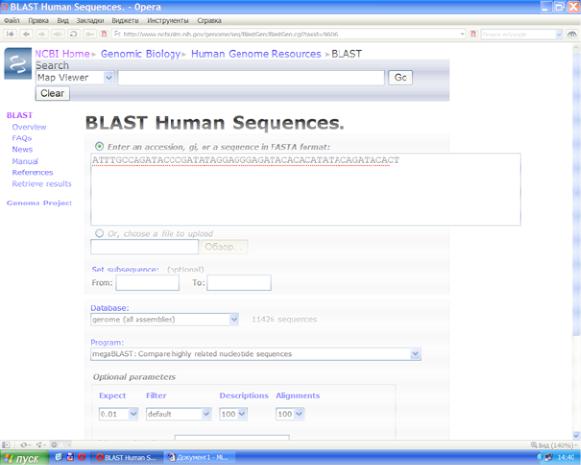Open the Genome Project sidebar link

(39, 203)
